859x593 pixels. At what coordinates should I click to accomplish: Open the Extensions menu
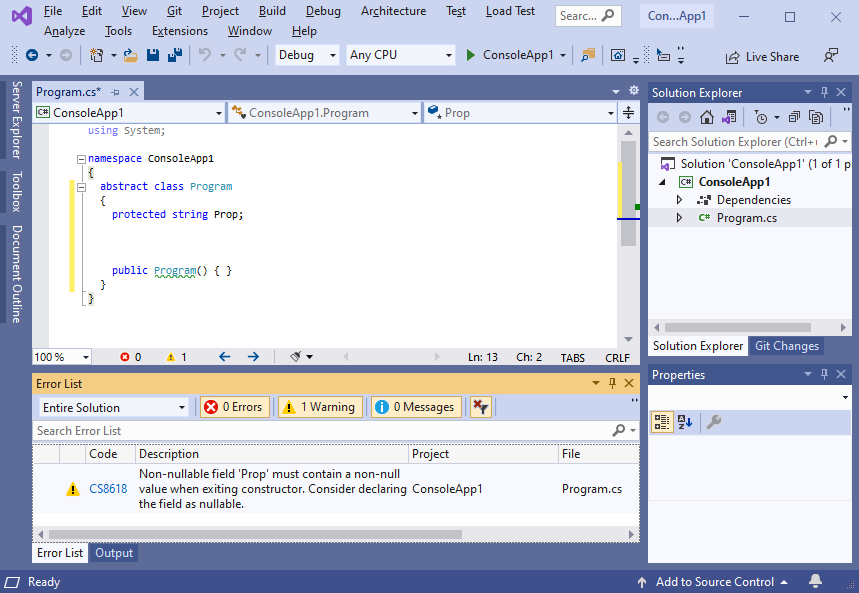tap(180, 31)
